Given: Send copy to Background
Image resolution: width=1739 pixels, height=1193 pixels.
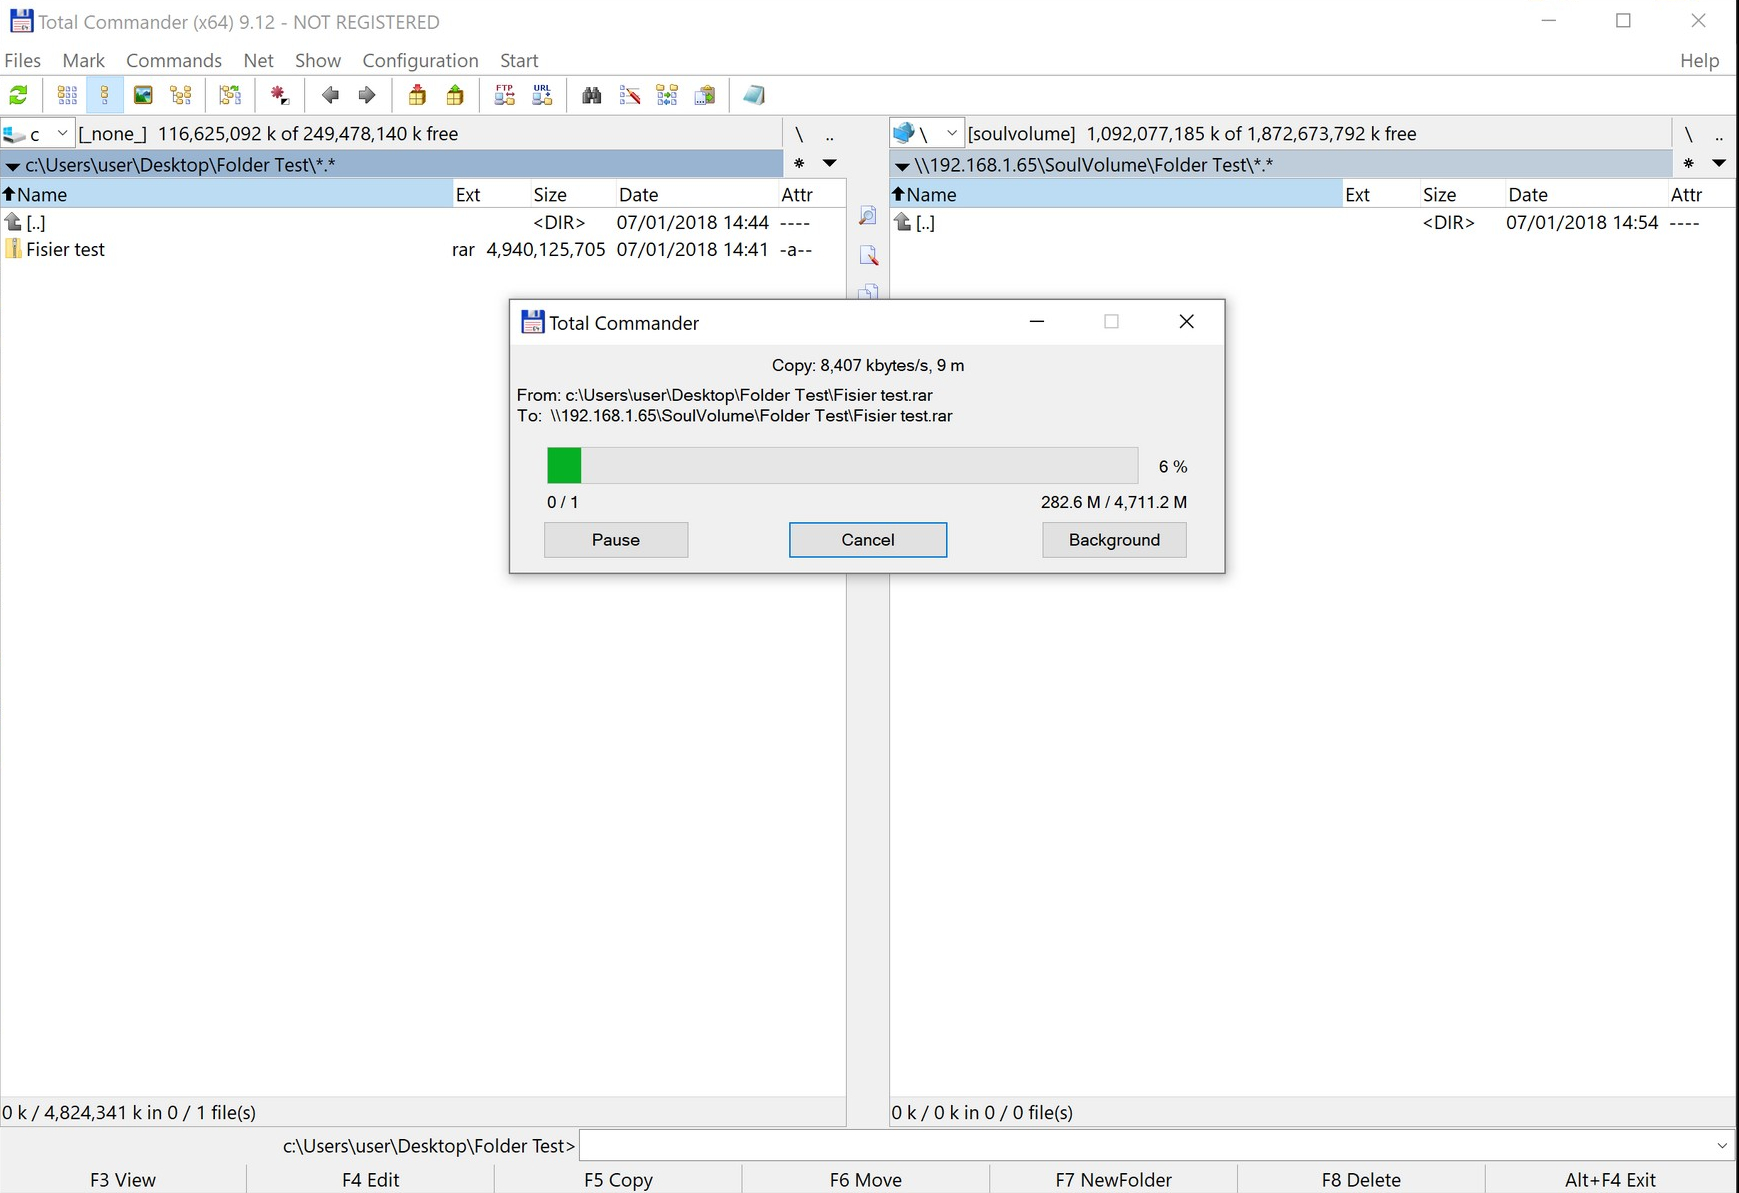Looking at the screenshot, I should tap(1114, 539).
